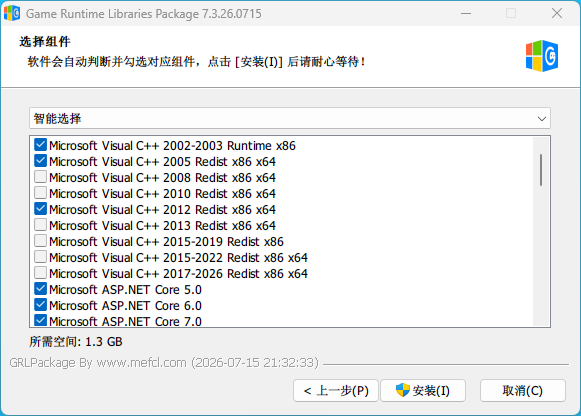Uncheck Visual C++ 2012 Redist x86 x64
This screenshot has width=581, height=416.
point(40,209)
